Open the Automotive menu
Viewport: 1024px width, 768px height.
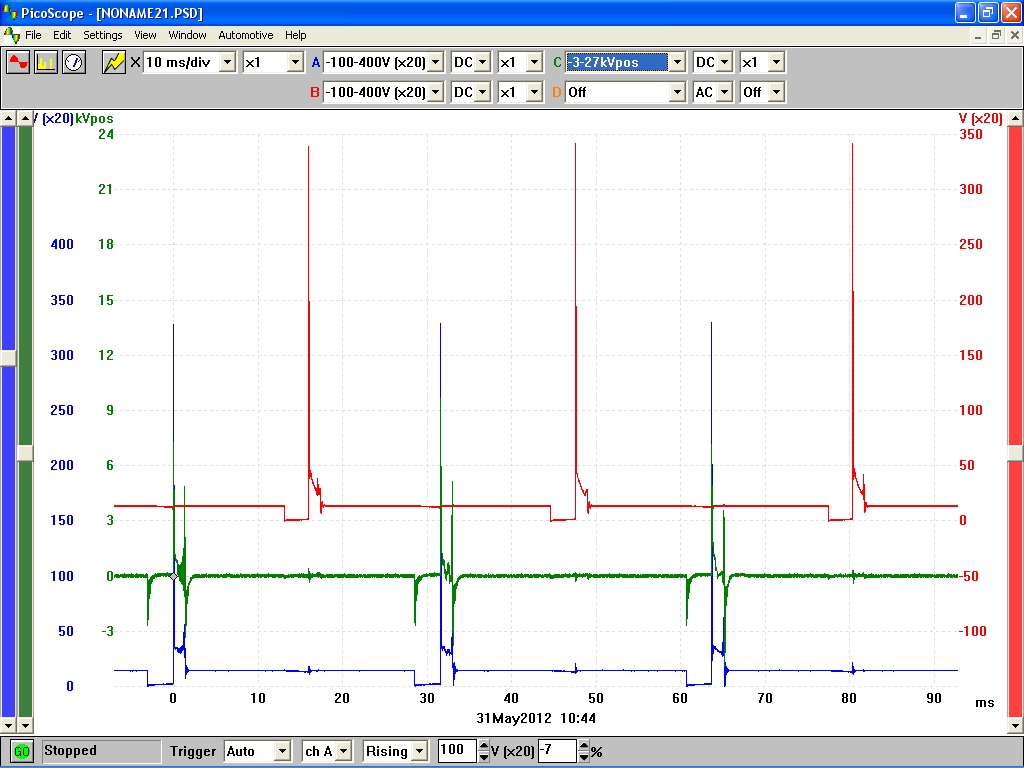click(x=245, y=35)
